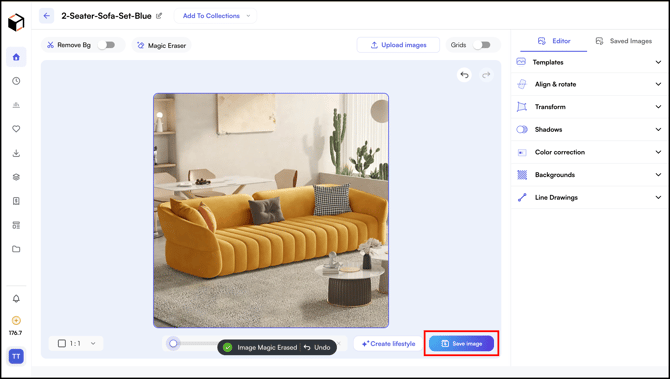
Task: Expand the Color correction chevron
Action: pyautogui.click(x=658, y=152)
